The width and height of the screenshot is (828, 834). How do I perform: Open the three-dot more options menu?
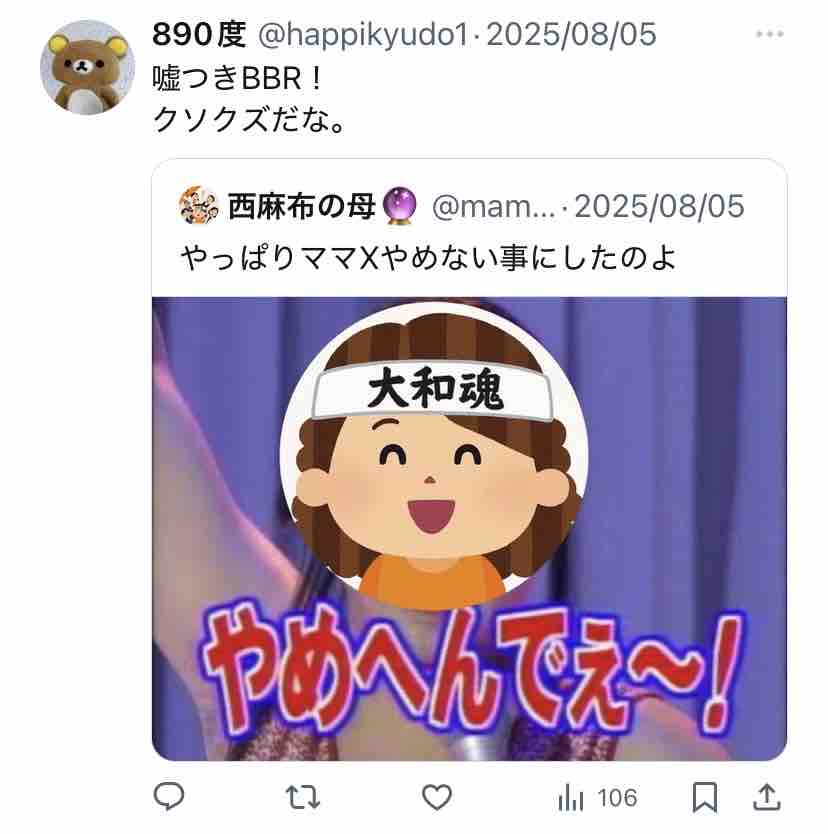click(770, 34)
